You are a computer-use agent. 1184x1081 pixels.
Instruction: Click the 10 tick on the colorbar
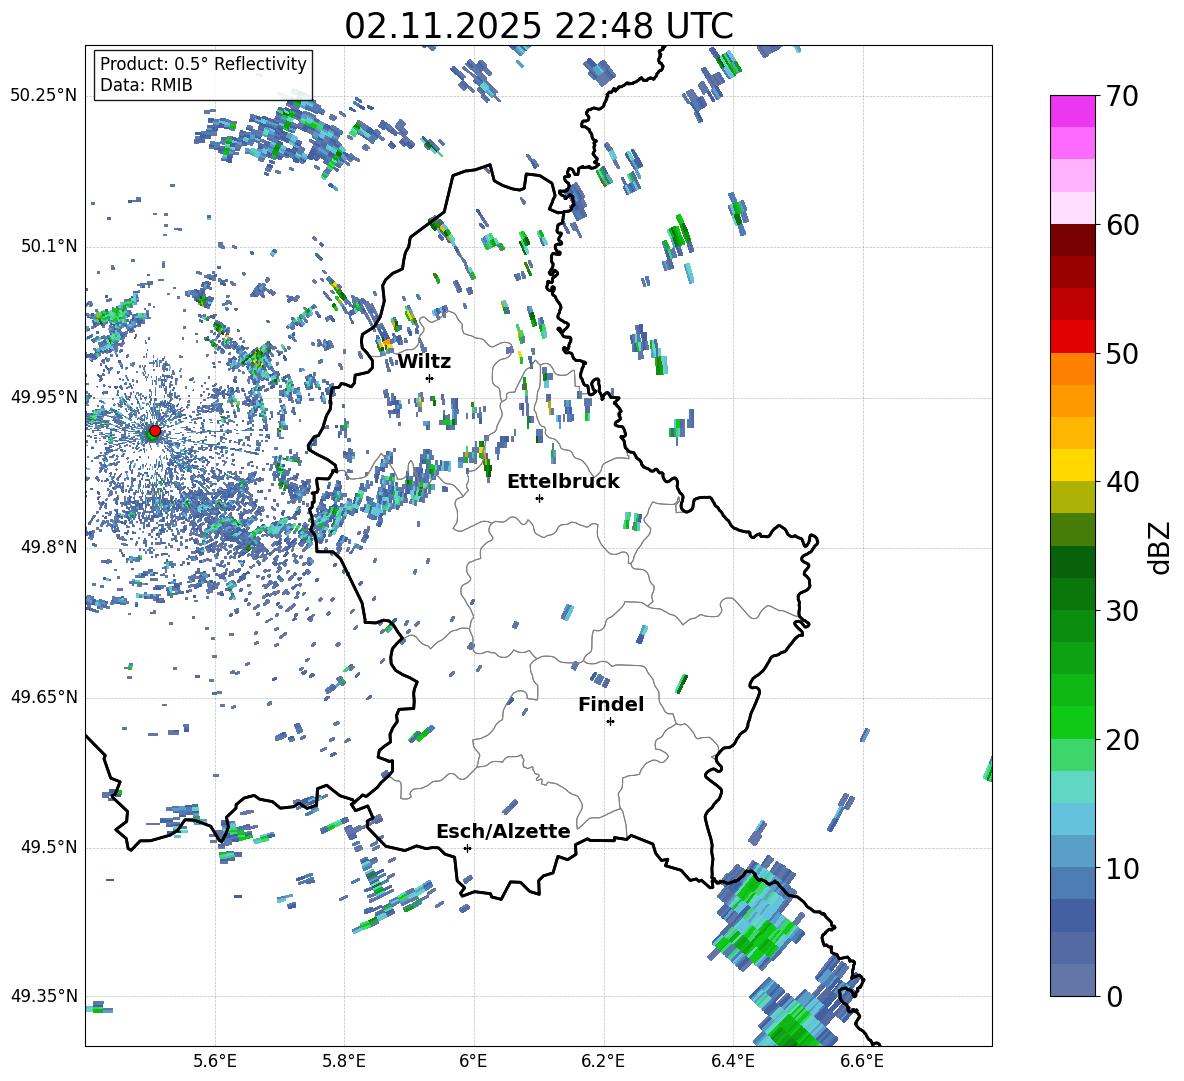[1121, 868]
